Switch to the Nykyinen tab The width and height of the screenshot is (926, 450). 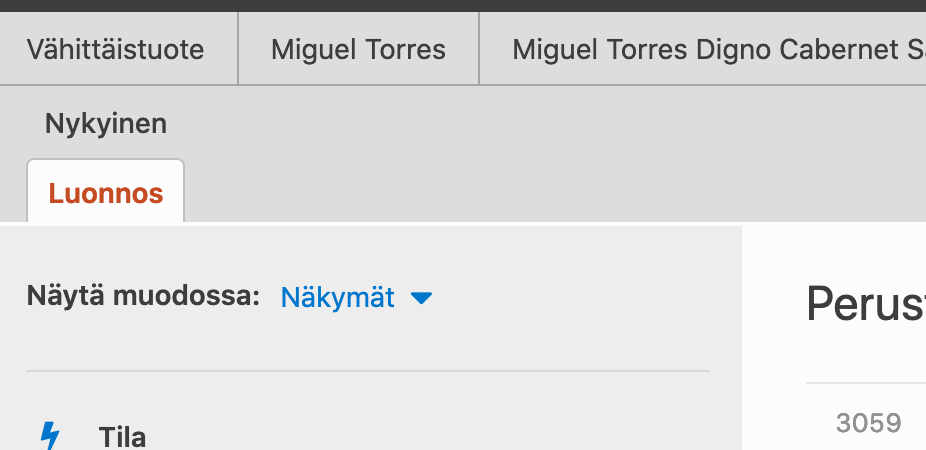tap(106, 124)
